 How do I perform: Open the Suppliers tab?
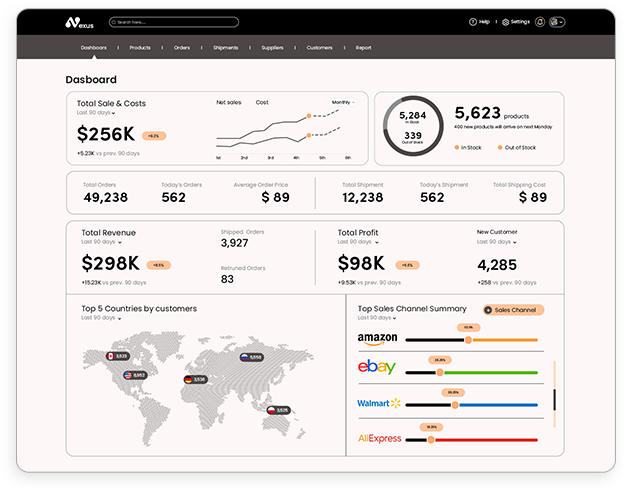tap(272, 47)
